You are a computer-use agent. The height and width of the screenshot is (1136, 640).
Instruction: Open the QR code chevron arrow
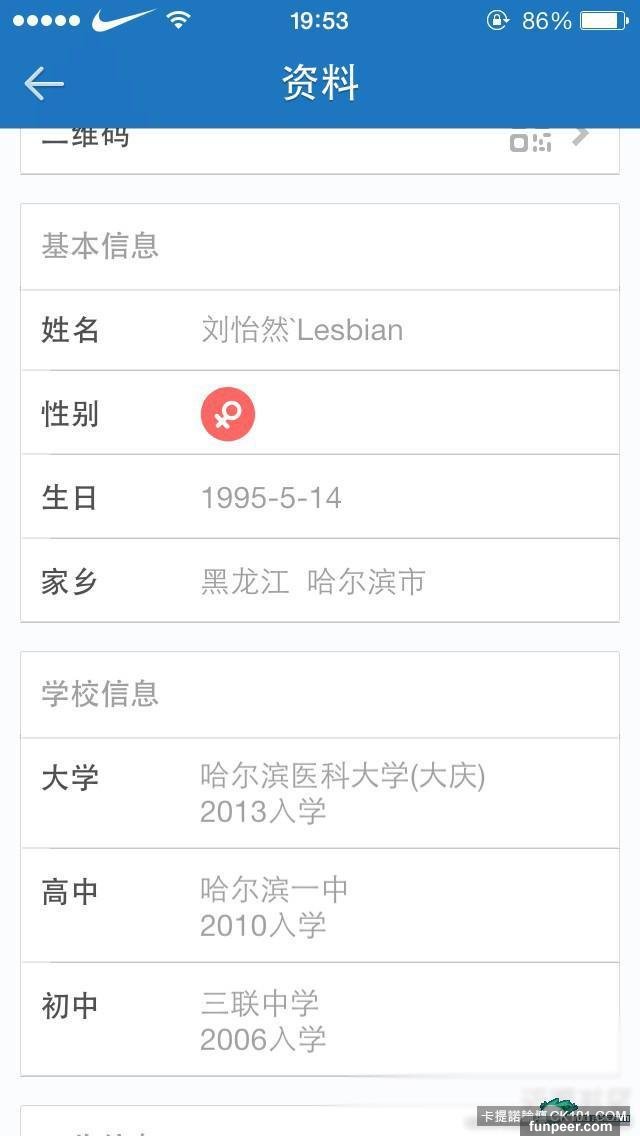[x=581, y=136]
